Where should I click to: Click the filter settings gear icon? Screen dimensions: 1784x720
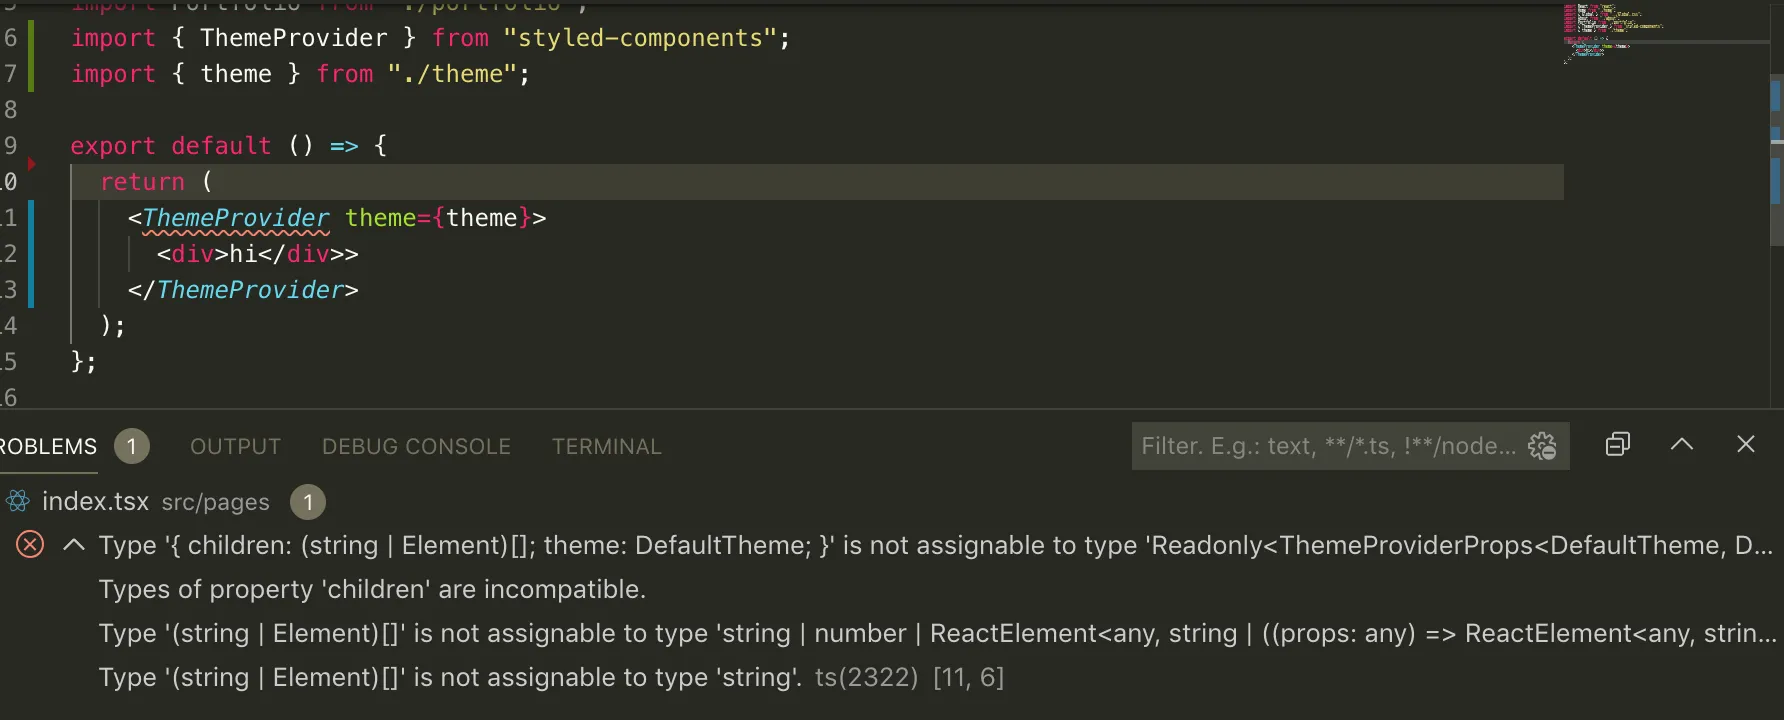[1542, 446]
